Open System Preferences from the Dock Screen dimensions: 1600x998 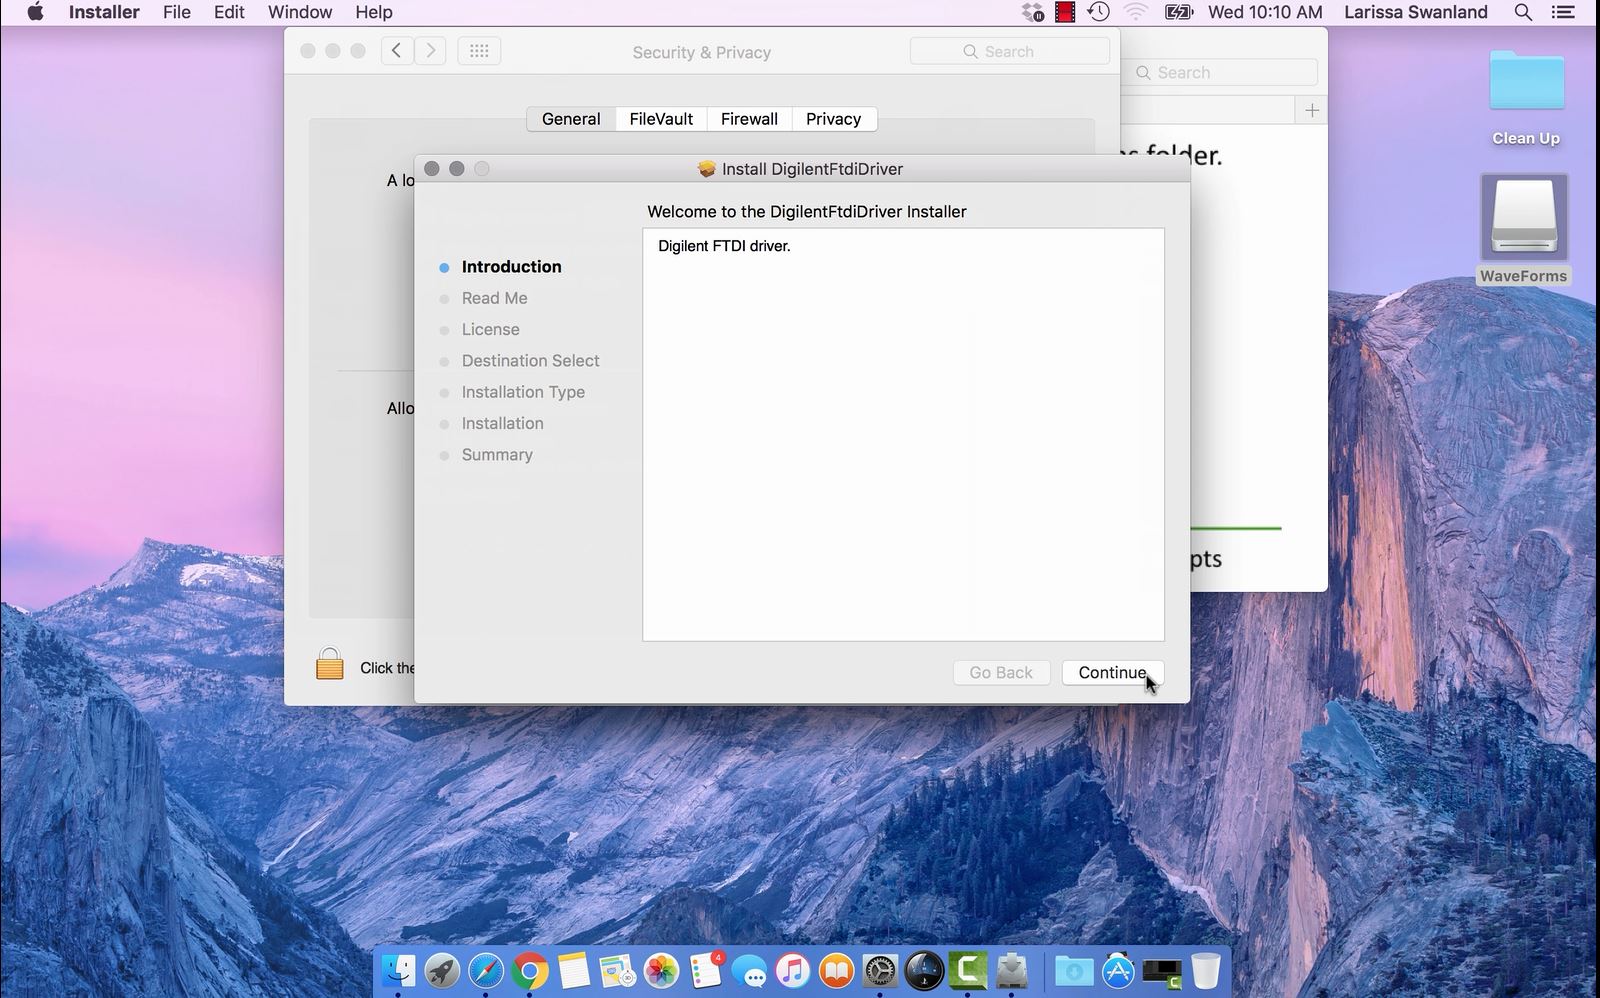point(880,970)
